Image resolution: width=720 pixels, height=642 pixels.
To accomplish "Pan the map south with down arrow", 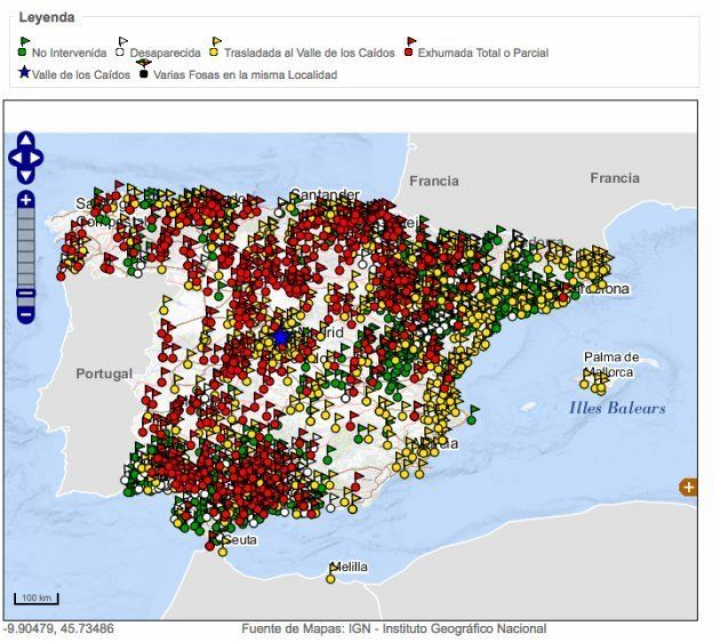I will pyautogui.click(x=26, y=174).
